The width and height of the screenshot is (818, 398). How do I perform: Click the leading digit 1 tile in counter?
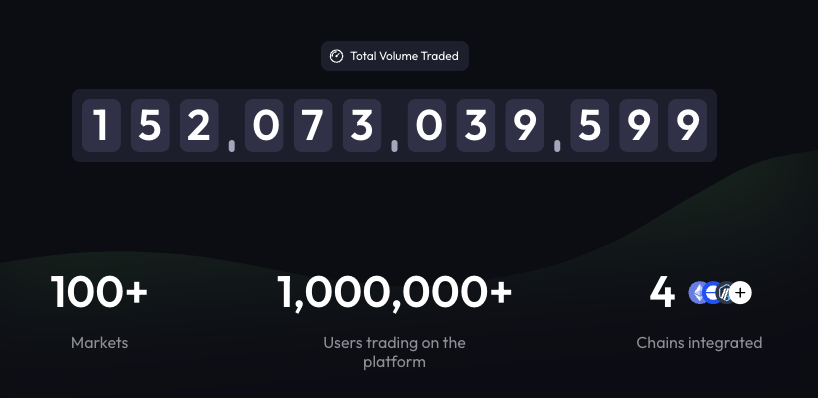[101, 125]
